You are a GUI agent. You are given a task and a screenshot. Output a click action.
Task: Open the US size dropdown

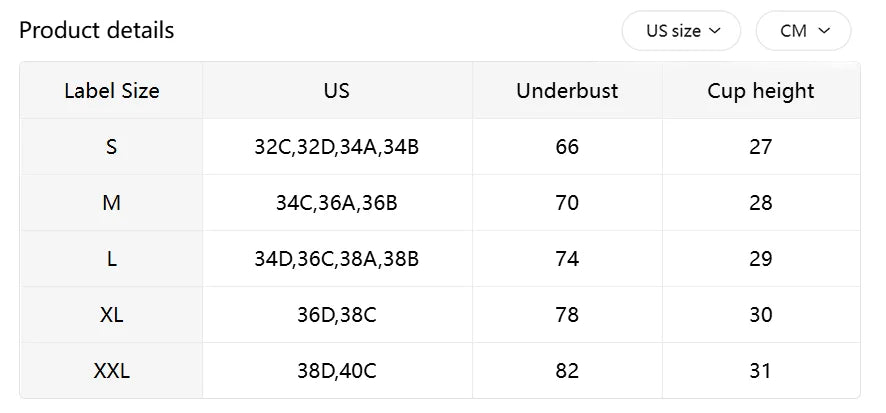click(682, 31)
